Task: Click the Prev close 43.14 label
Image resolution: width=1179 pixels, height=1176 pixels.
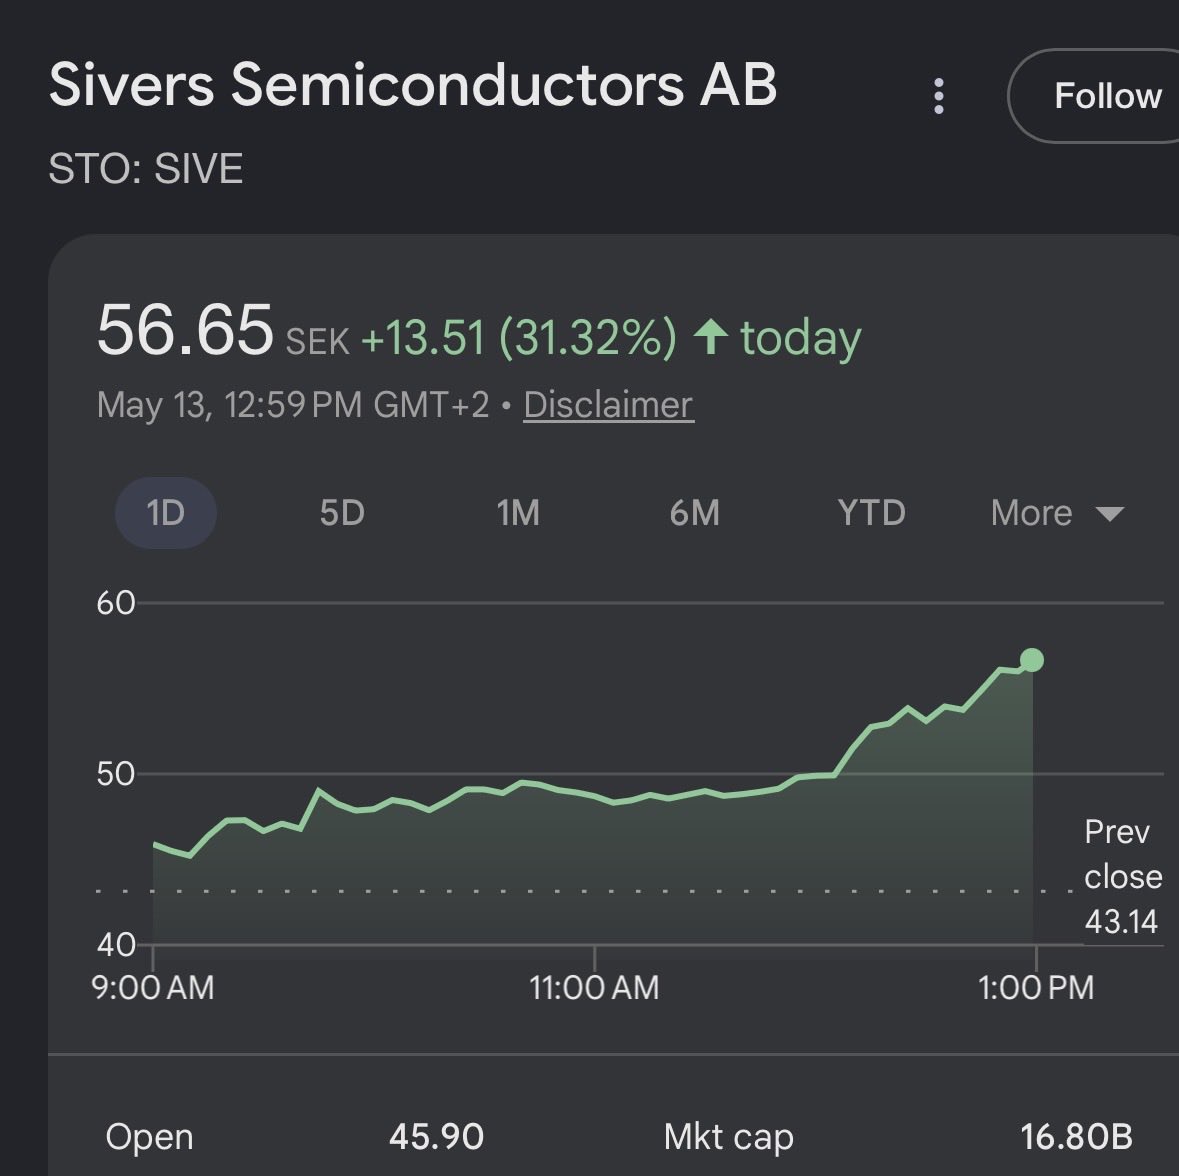Action: [1123, 877]
